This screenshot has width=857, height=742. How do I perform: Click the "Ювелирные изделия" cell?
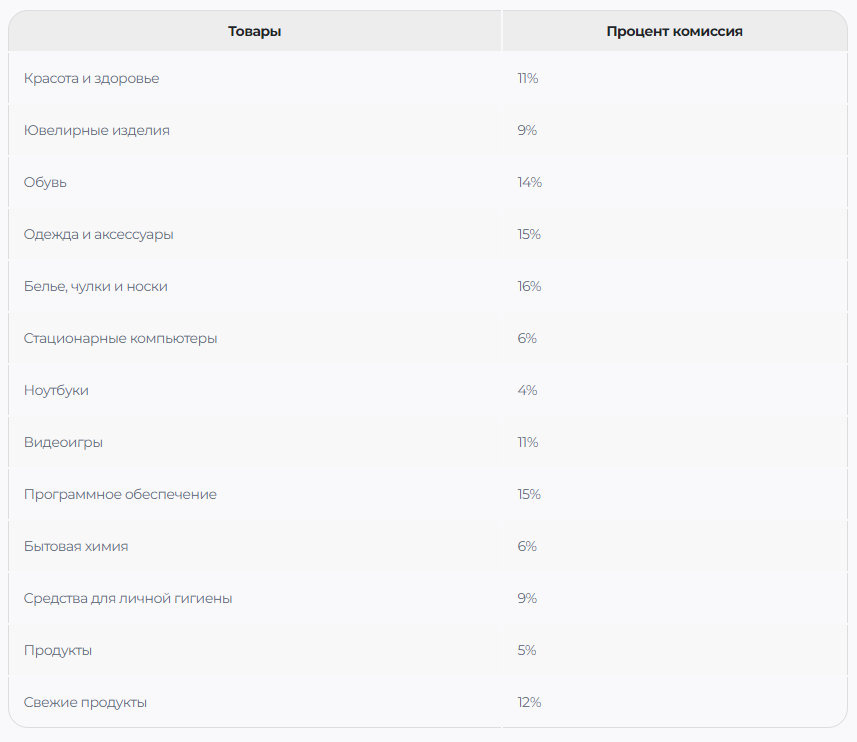click(97, 131)
